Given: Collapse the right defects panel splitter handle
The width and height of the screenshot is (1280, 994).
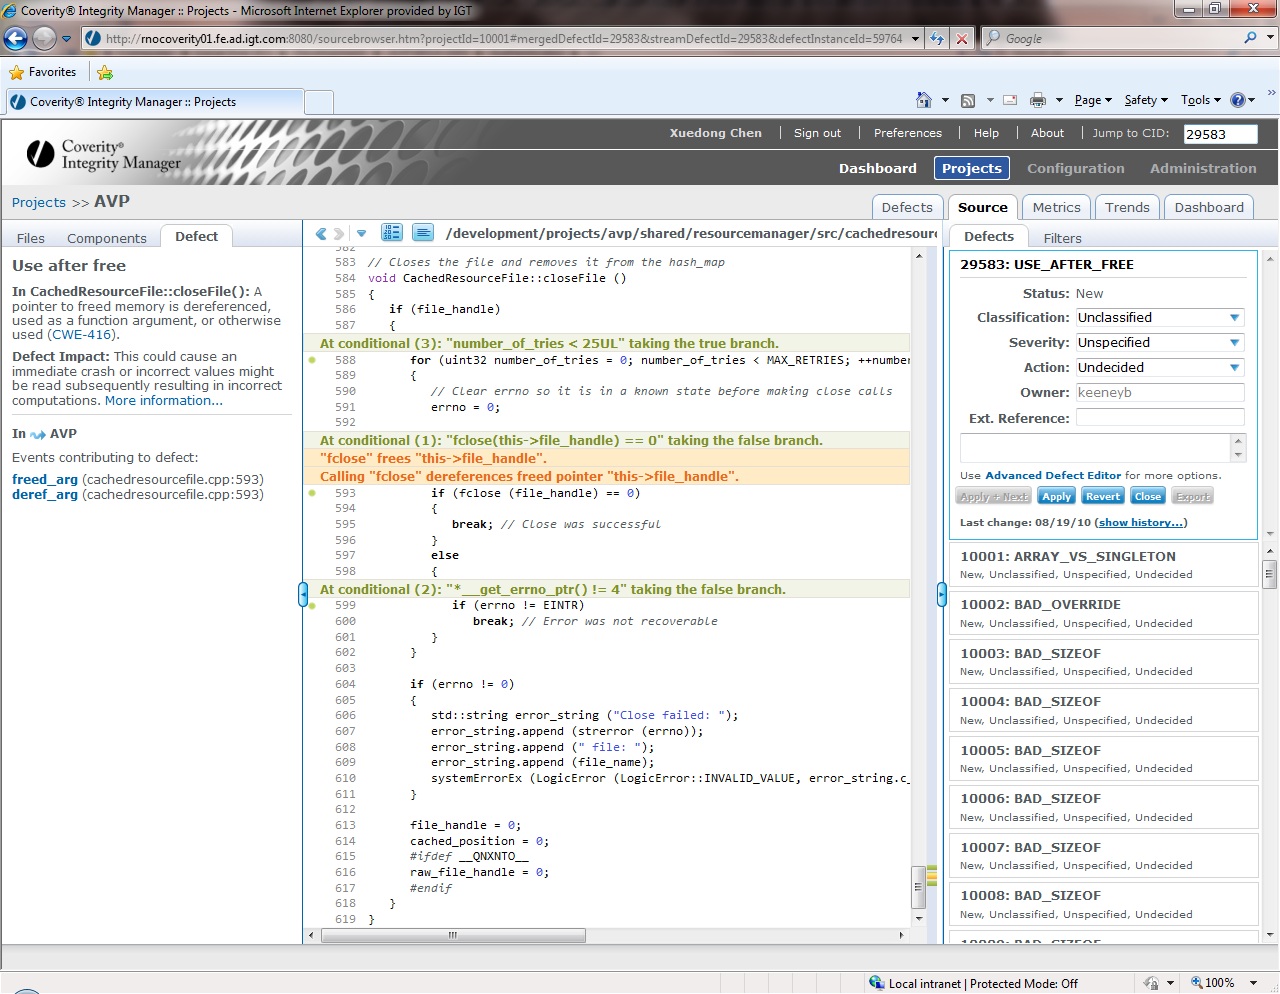Looking at the screenshot, I should [x=941, y=594].
